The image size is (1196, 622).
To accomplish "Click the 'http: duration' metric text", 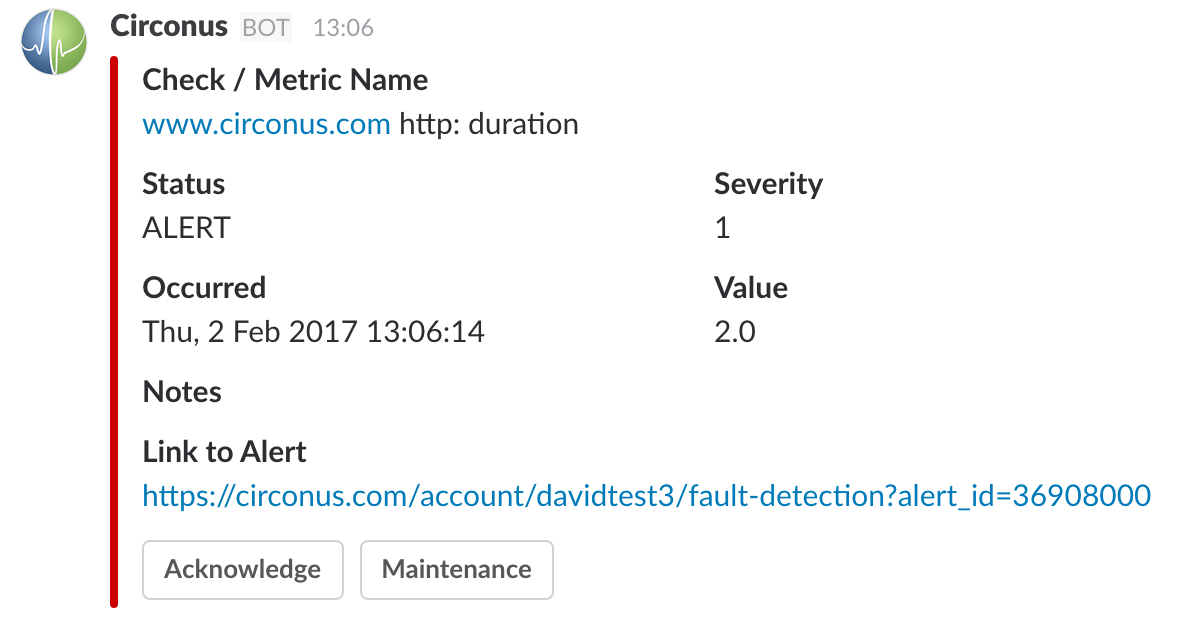I will [x=489, y=125].
